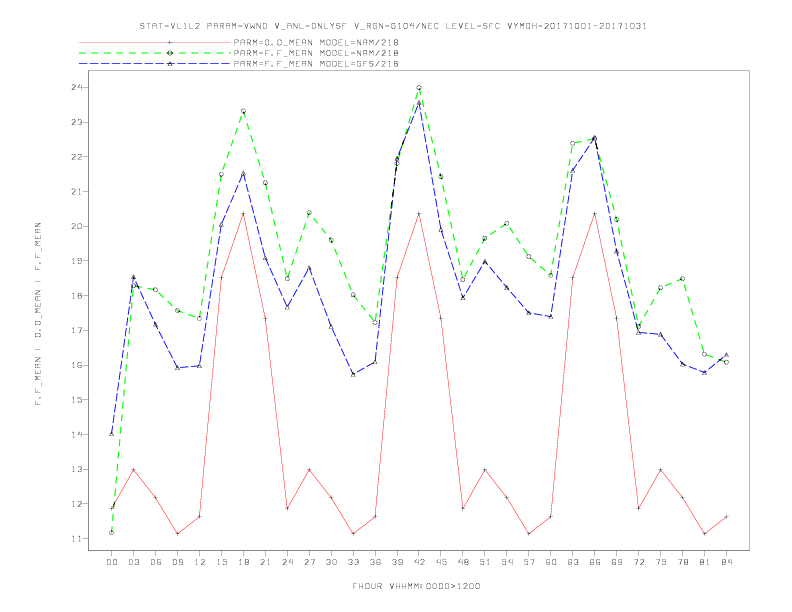Click y-axis tick label 20

tap(77, 226)
